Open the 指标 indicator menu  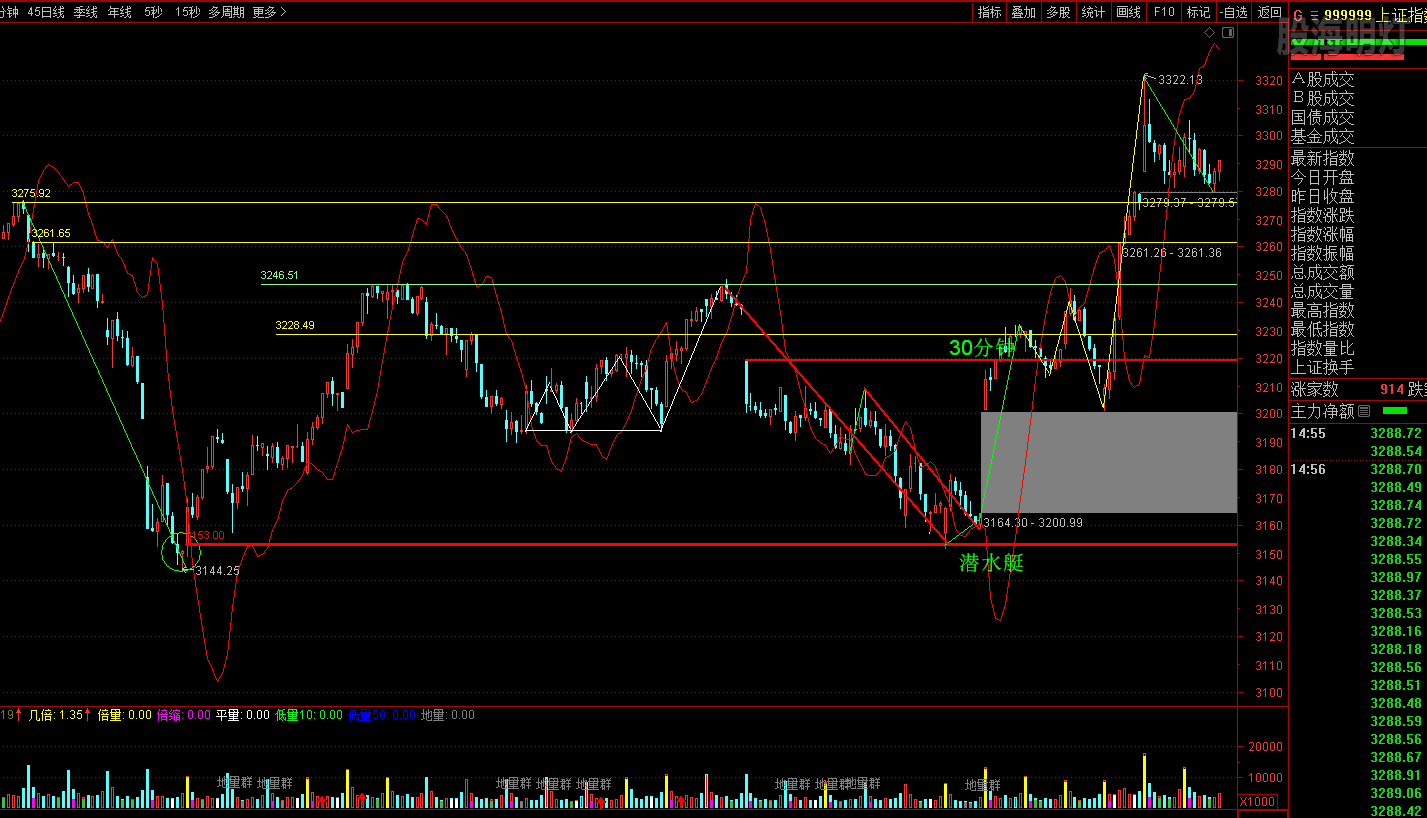pyautogui.click(x=990, y=12)
